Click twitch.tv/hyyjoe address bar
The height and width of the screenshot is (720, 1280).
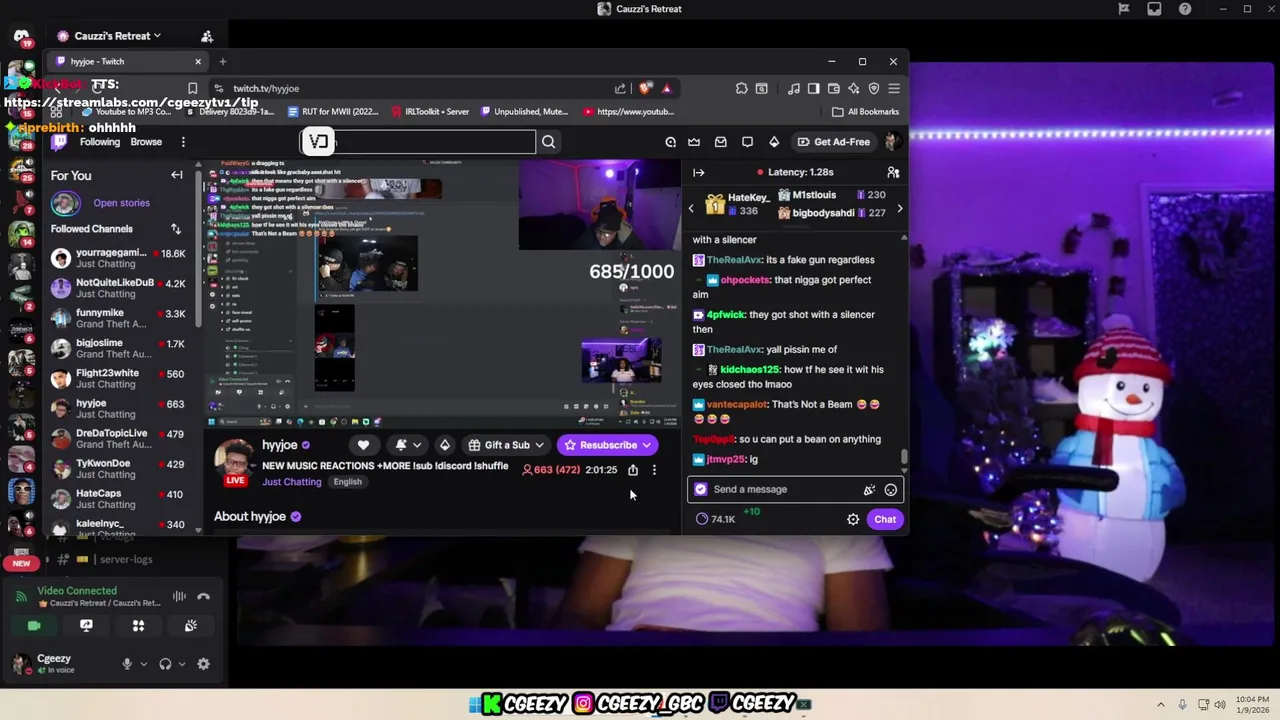click(x=266, y=89)
